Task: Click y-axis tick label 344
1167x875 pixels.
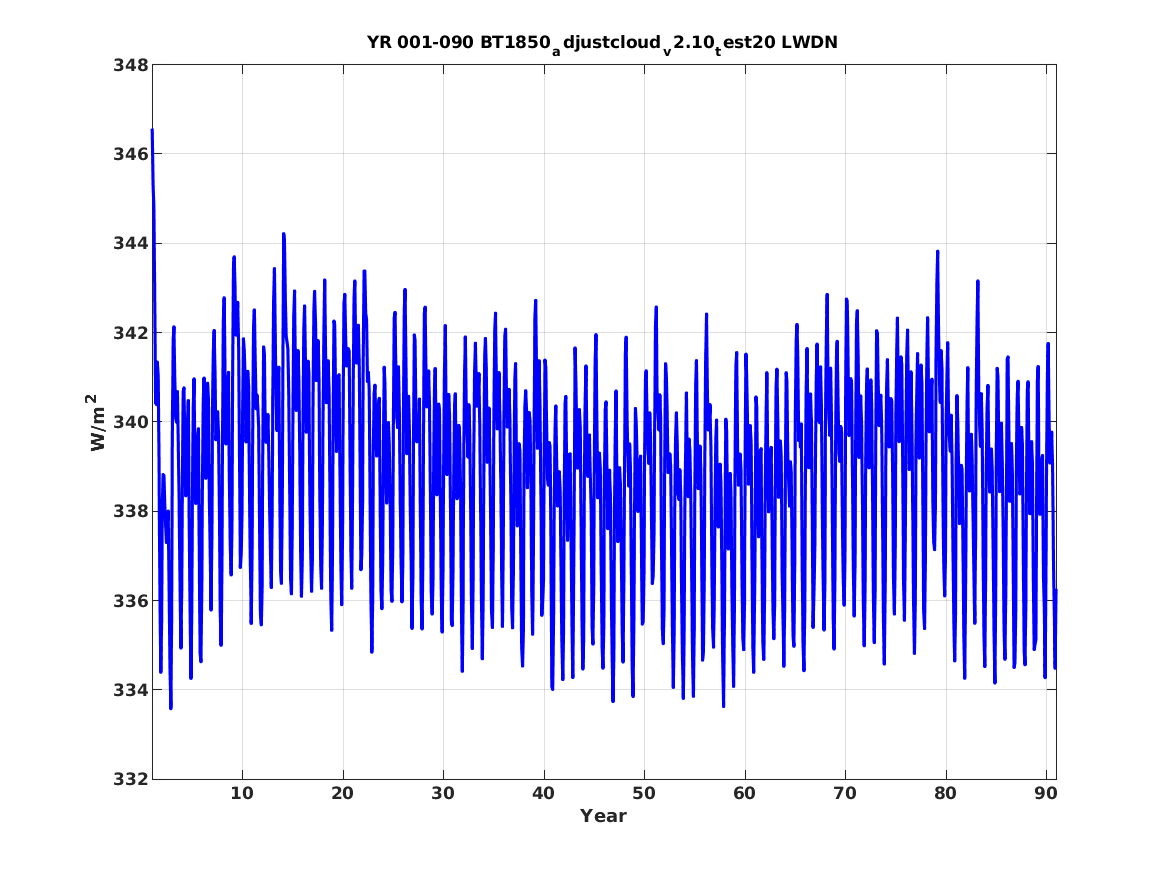Action: (x=131, y=243)
